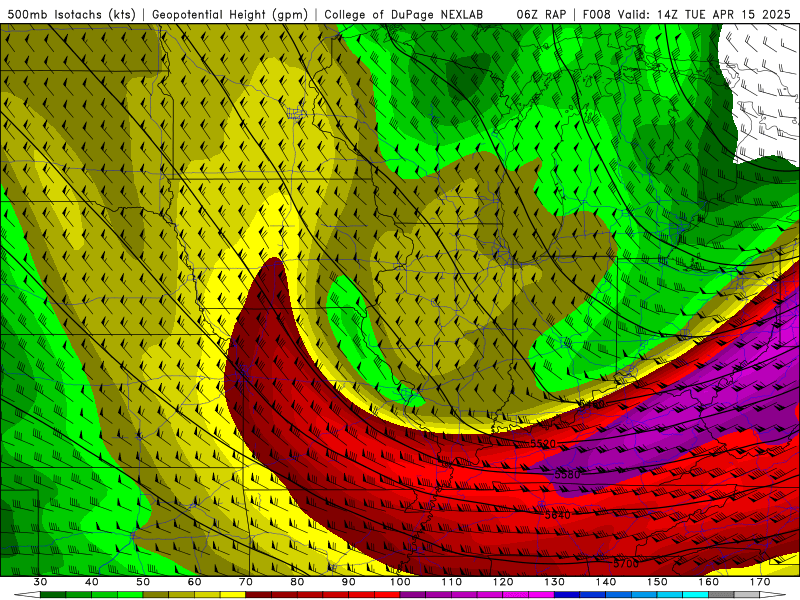The width and height of the screenshot is (800, 600).
Task: Click the 160 value on the color scale
Action: pyautogui.click(x=709, y=582)
